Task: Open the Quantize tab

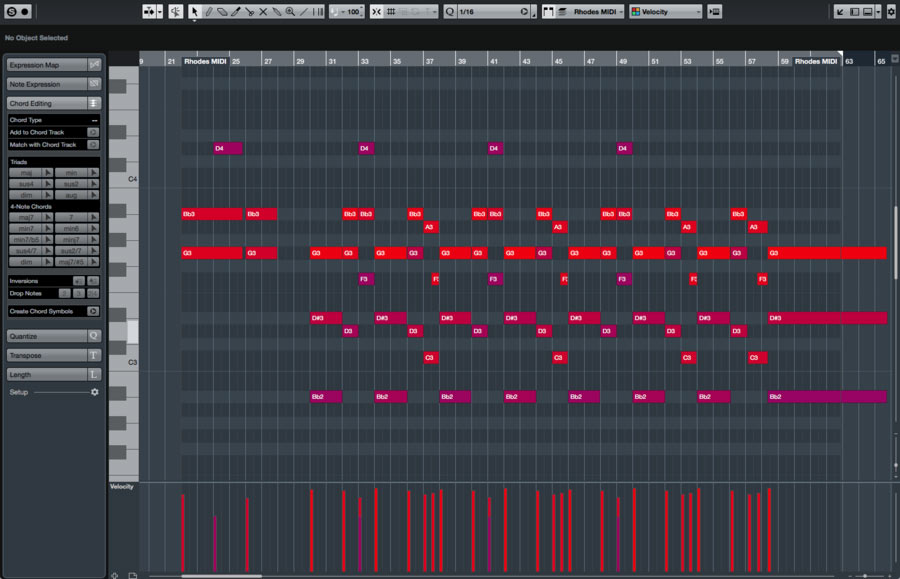Action: pyautogui.click(x=47, y=336)
